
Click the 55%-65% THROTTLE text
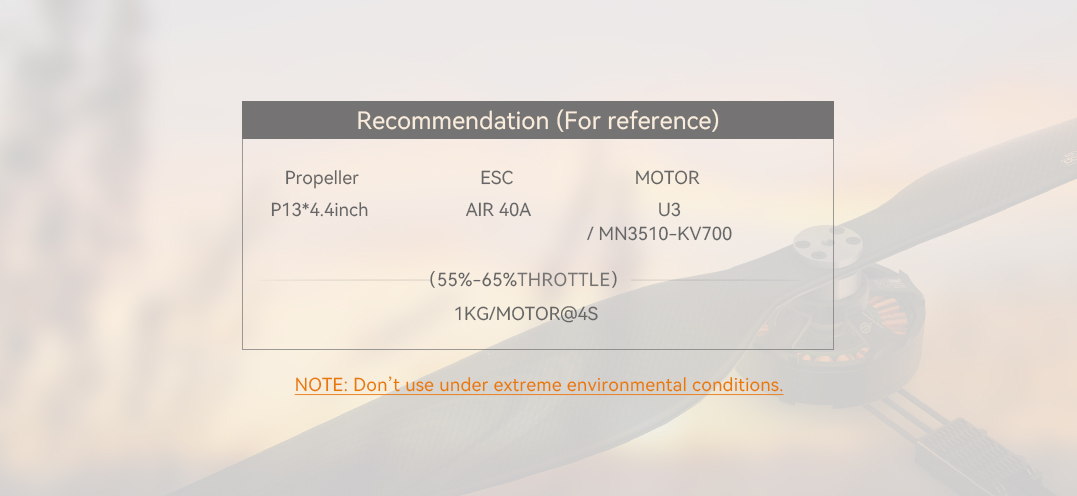pyautogui.click(x=523, y=280)
